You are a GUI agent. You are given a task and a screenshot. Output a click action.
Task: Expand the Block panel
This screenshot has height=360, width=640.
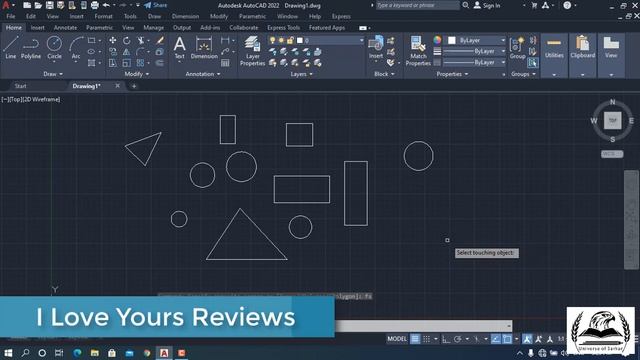click(x=384, y=74)
